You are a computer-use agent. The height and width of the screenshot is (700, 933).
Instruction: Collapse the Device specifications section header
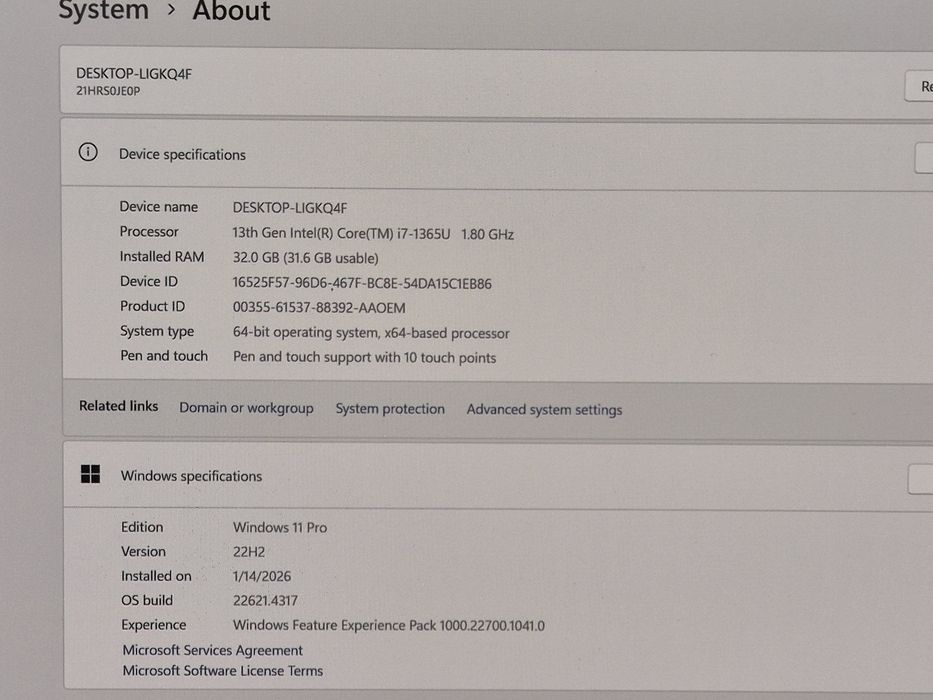tap(497, 155)
